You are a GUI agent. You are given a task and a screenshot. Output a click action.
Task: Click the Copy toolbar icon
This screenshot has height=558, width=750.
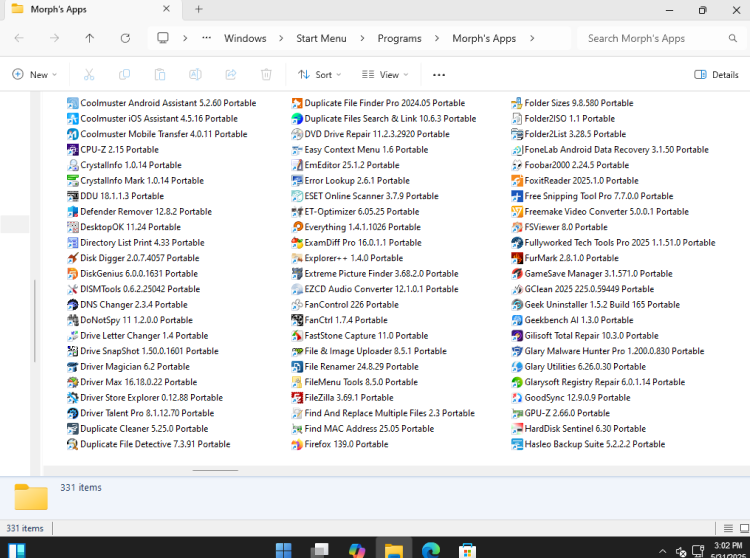124,75
